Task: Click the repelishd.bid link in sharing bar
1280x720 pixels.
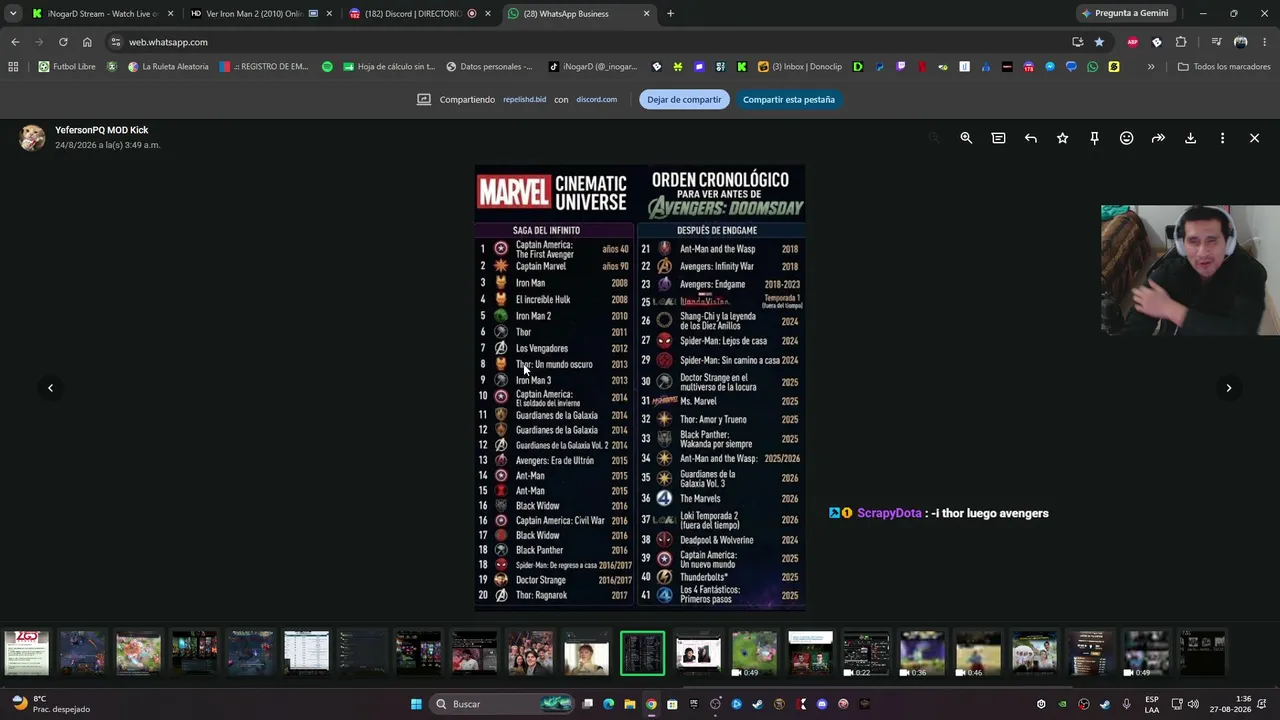Action: point(525,100)
